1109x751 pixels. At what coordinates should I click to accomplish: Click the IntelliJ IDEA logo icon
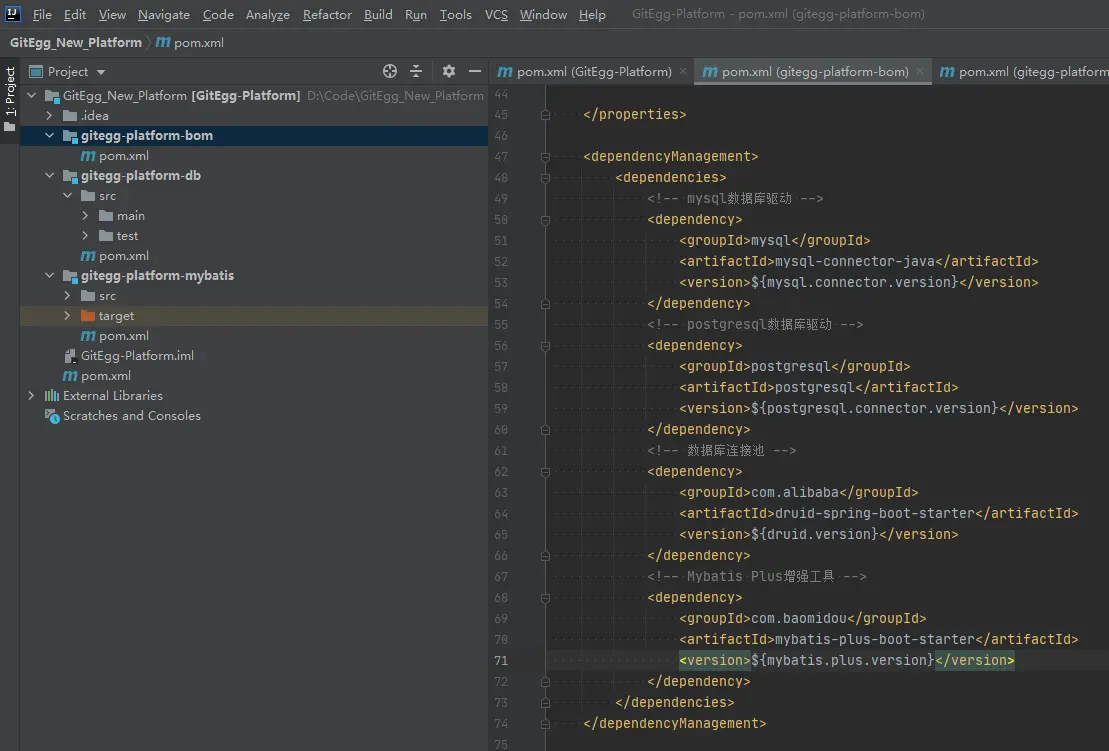[14, 14]
